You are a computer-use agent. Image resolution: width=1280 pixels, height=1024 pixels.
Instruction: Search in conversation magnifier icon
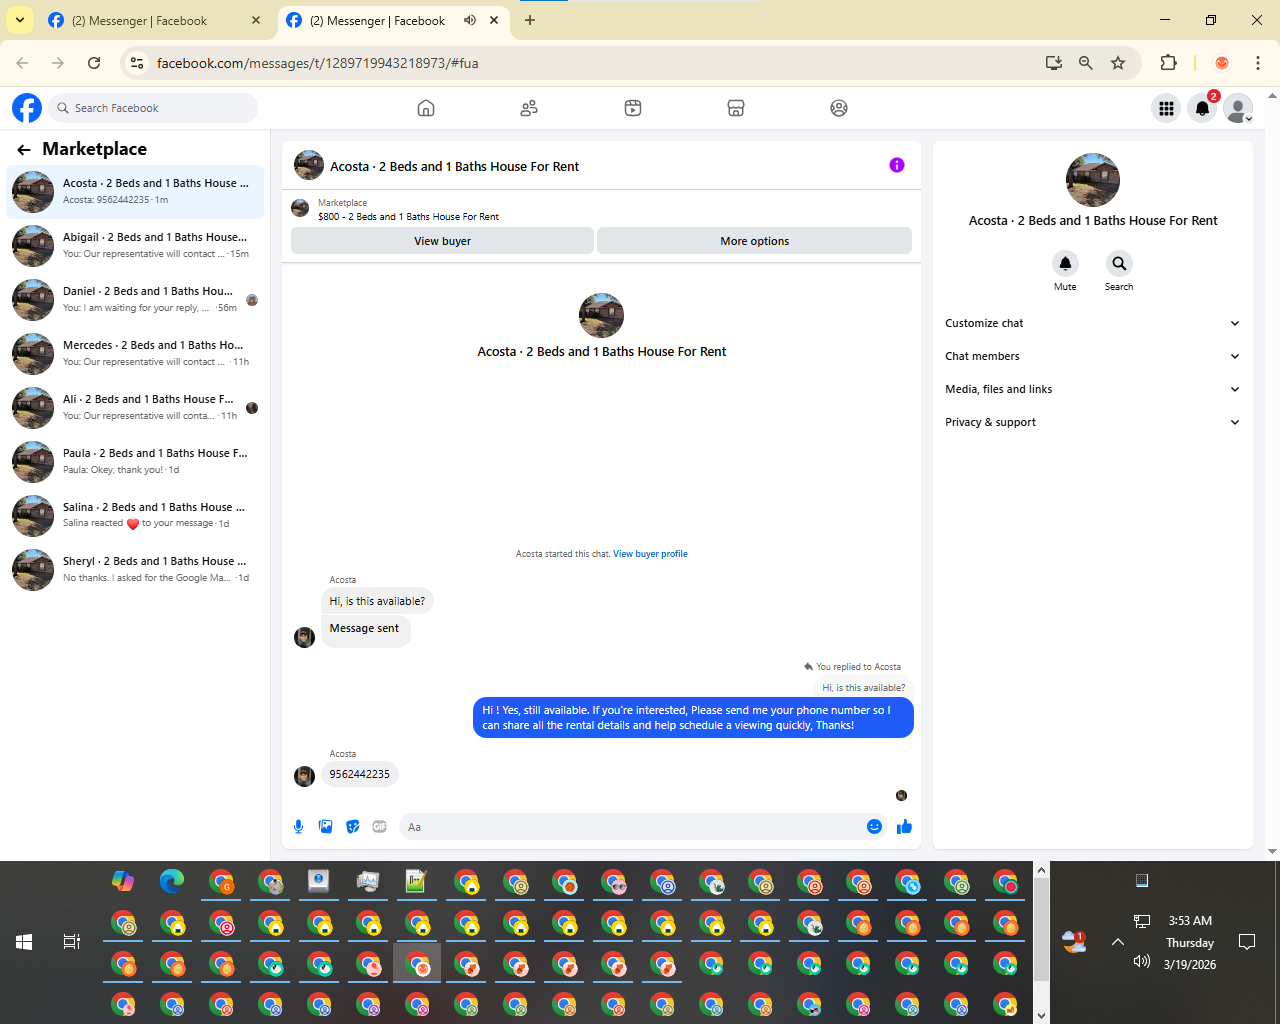[x=1119, y=263]
